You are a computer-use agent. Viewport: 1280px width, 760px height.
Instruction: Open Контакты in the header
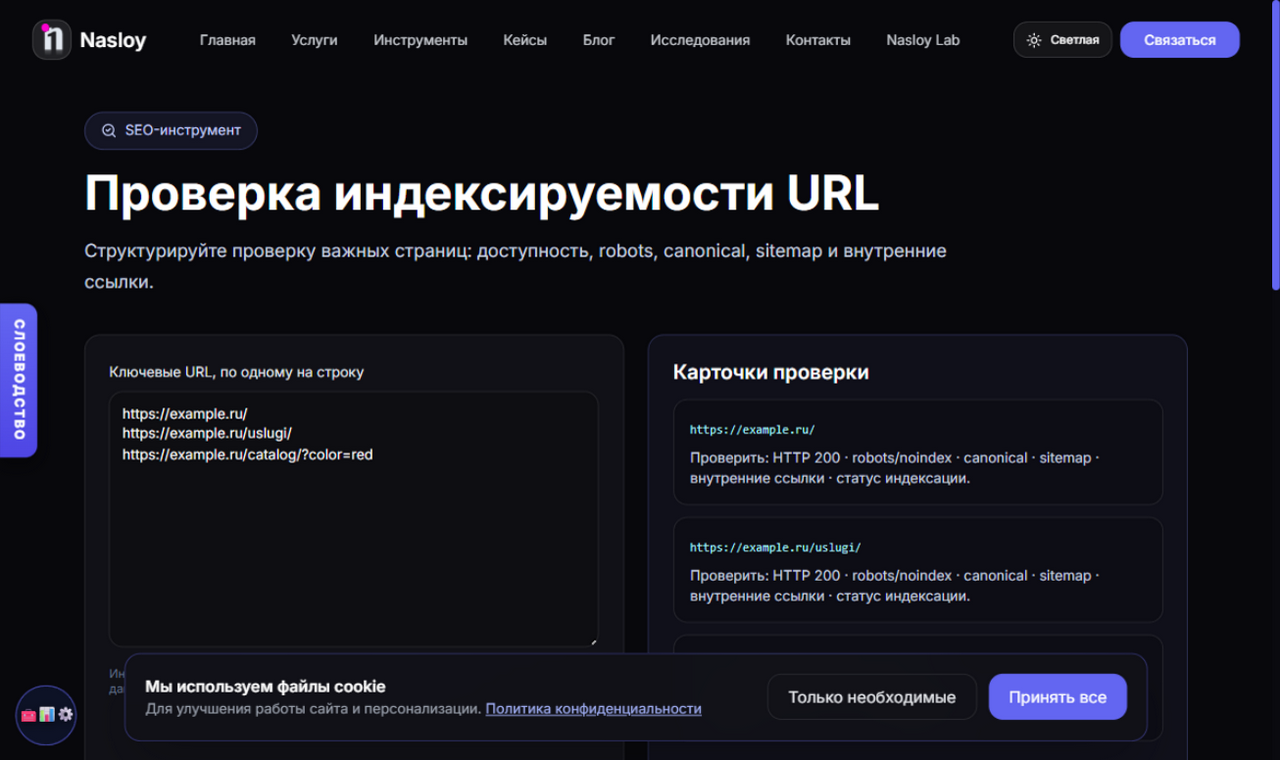(x=818, y=40)
